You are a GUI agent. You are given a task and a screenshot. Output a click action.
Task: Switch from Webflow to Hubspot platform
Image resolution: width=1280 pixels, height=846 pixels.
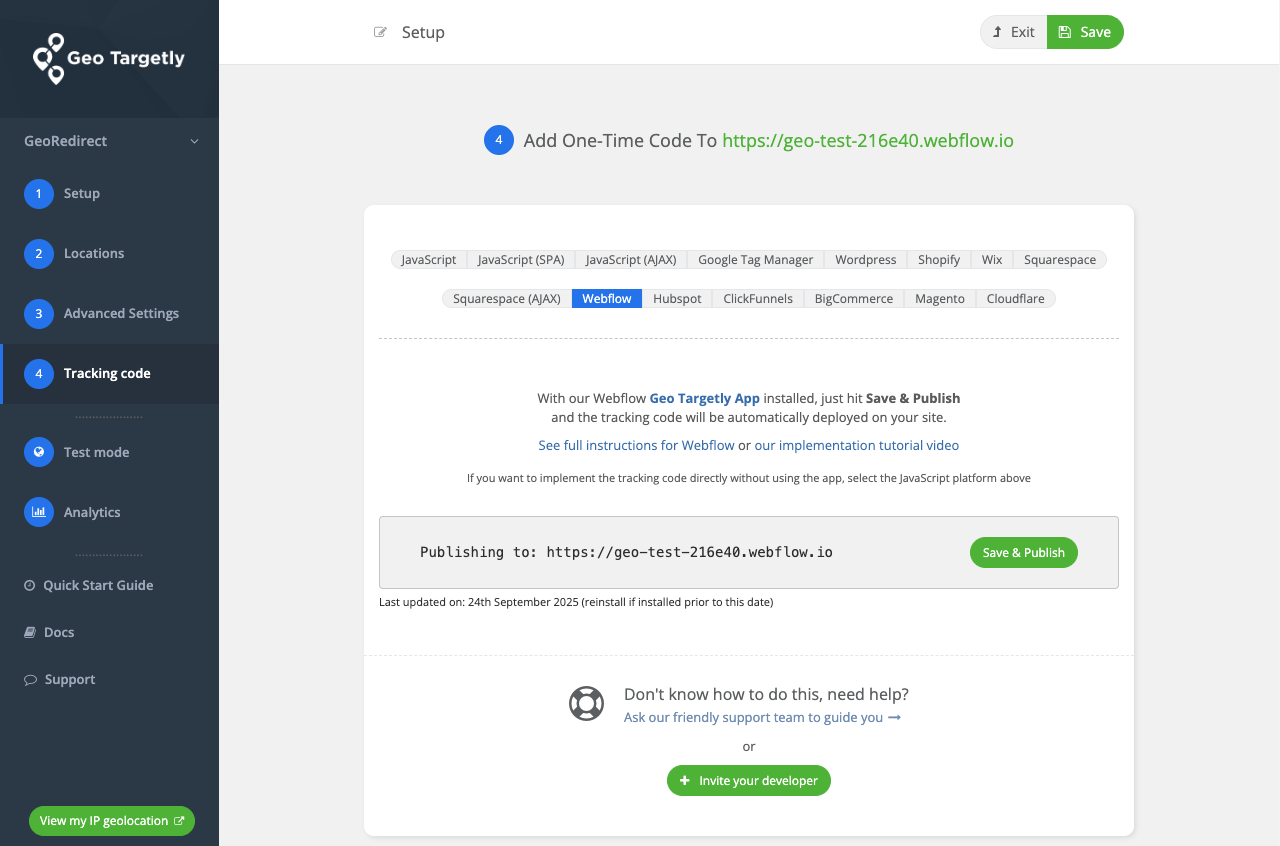click(677, 298)
